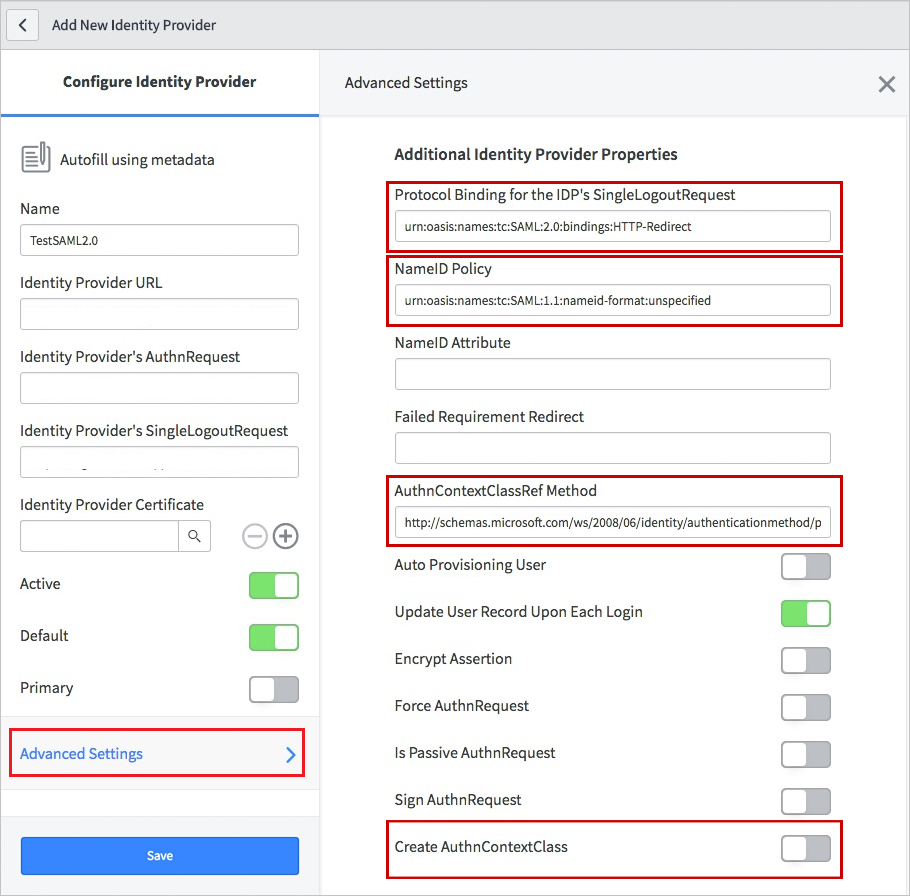The height and width of the screenshot is (896, 910).
Task: Click the Save button
Action: (159, 855)
